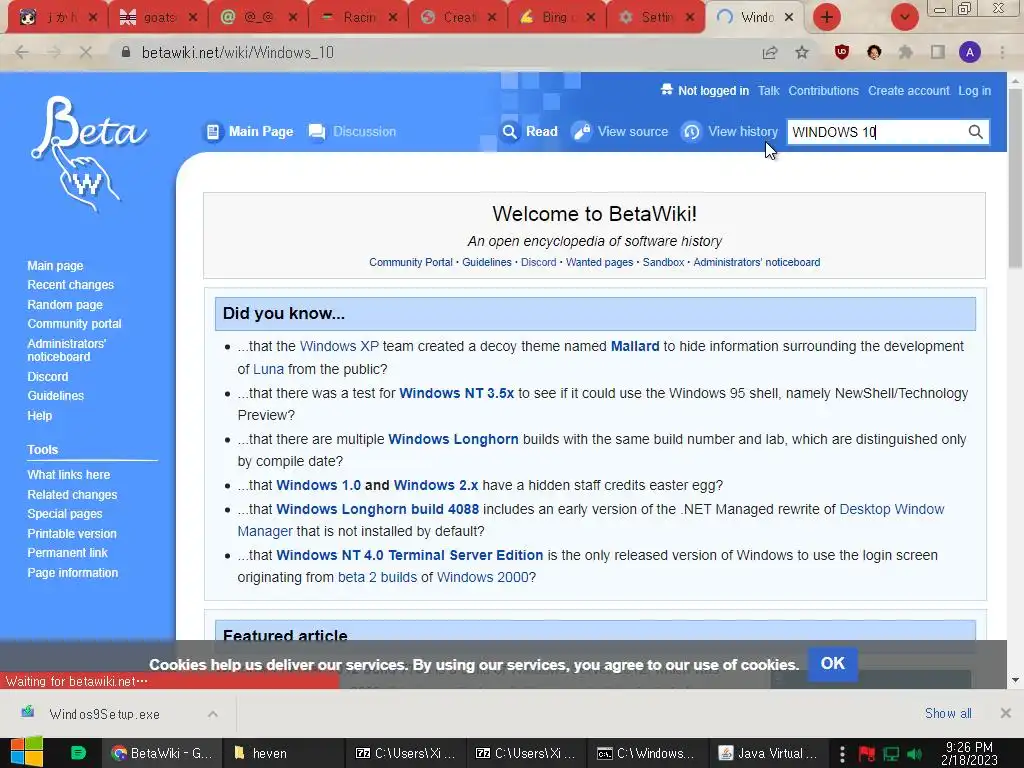Open the extensions puzzle icon
This screenshot has width=1024, height=768.
click(906, 52)
